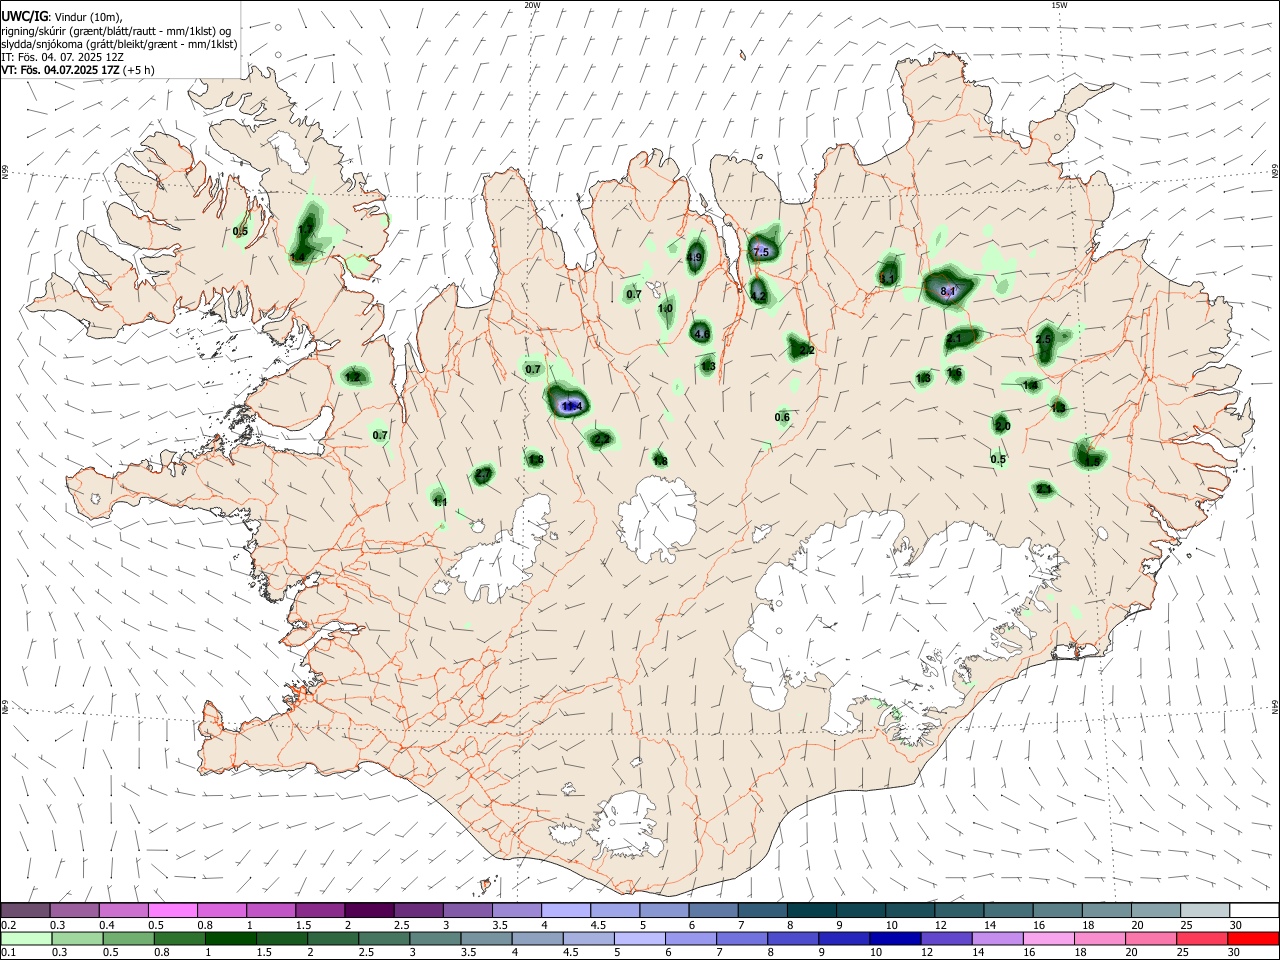Select the 7.5 precipitation label

pos(760,252)
